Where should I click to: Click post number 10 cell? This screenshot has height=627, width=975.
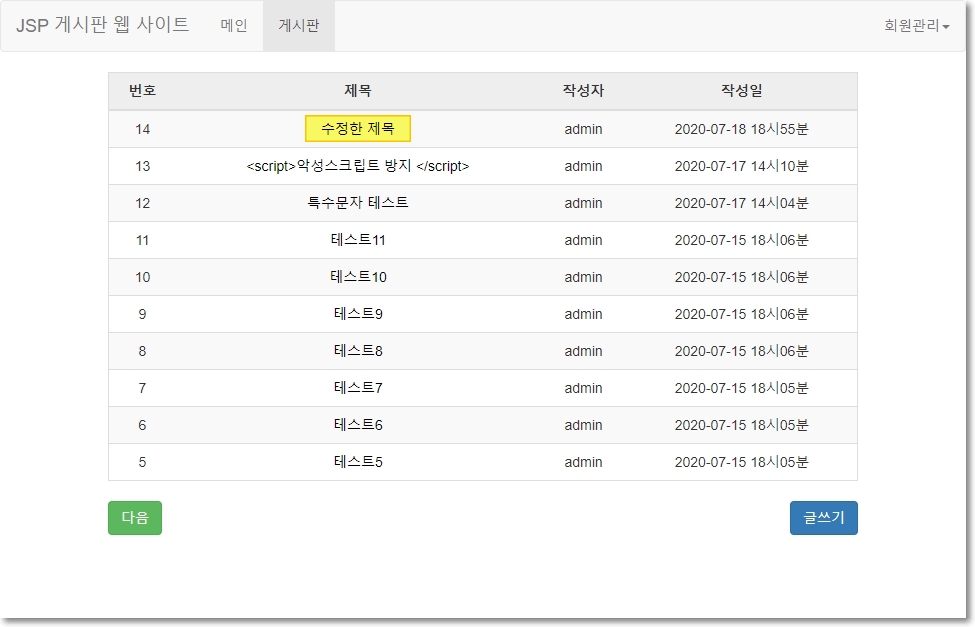click(142, 277)
